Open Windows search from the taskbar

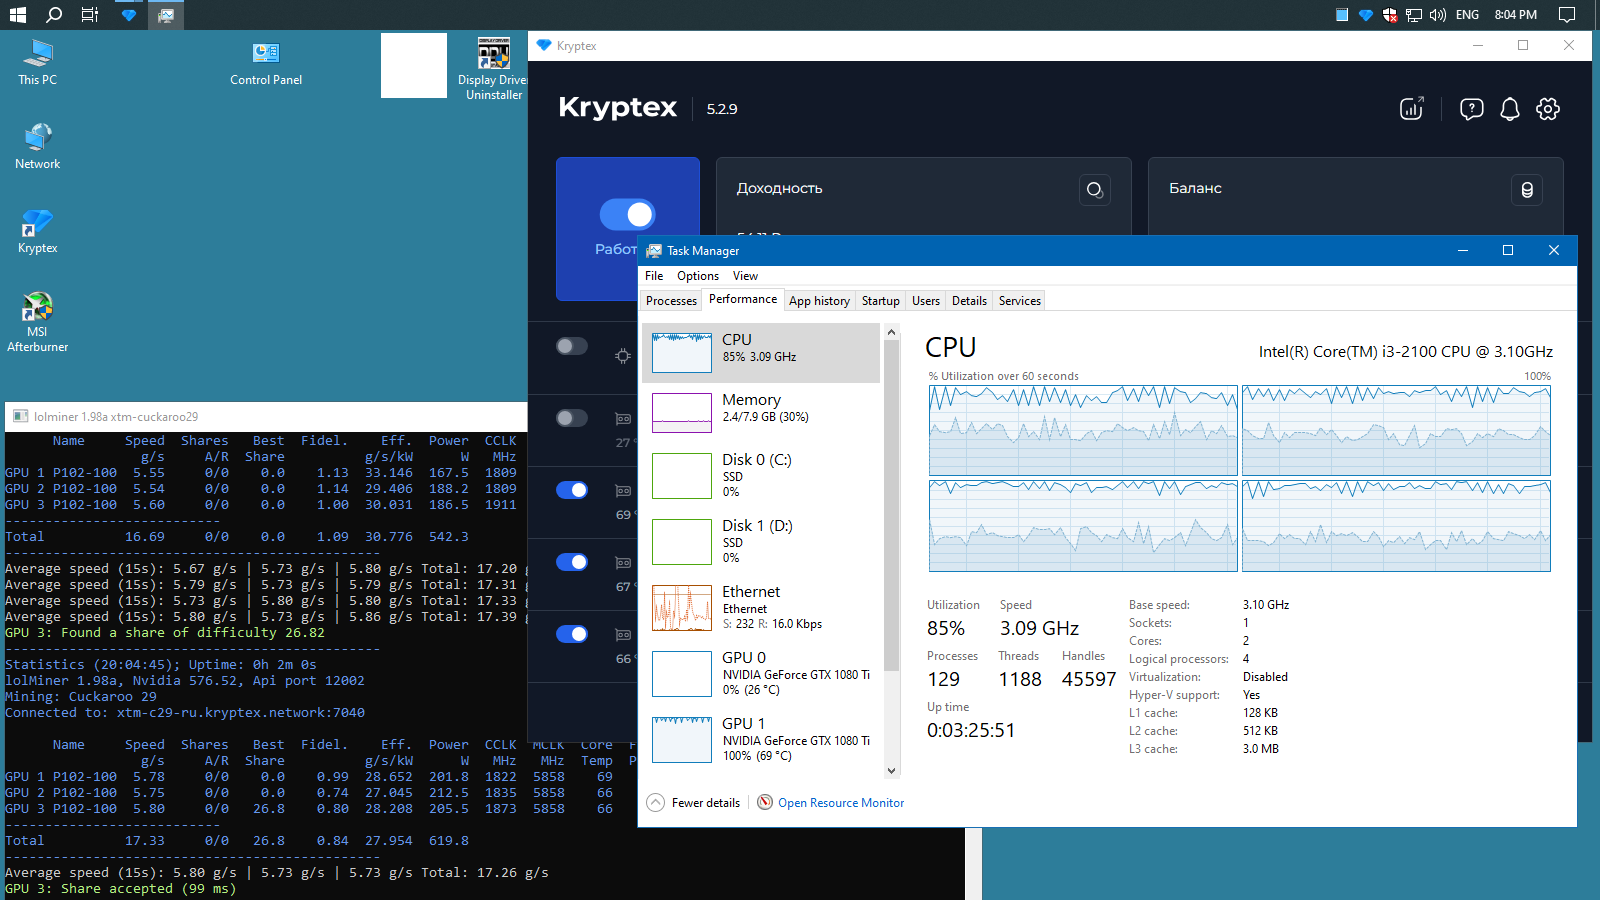(x=54, y=15)
